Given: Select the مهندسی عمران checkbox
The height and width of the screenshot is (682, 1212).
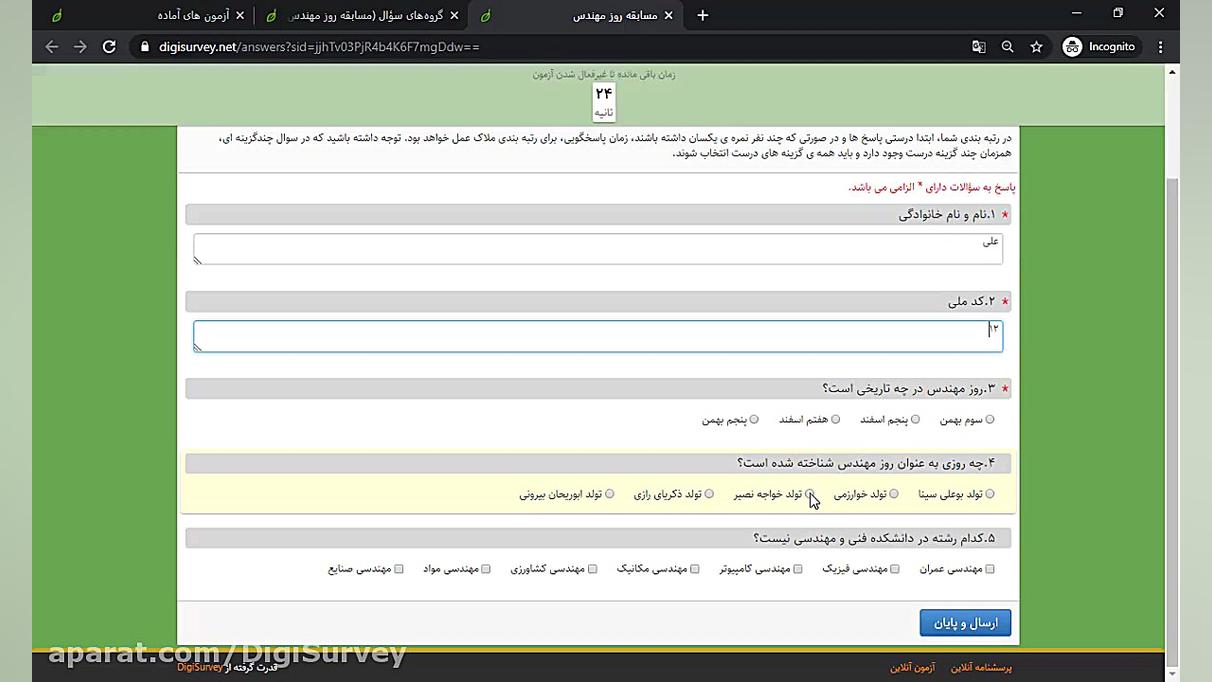Looking at the screenshot, I should tap(989, 568).
